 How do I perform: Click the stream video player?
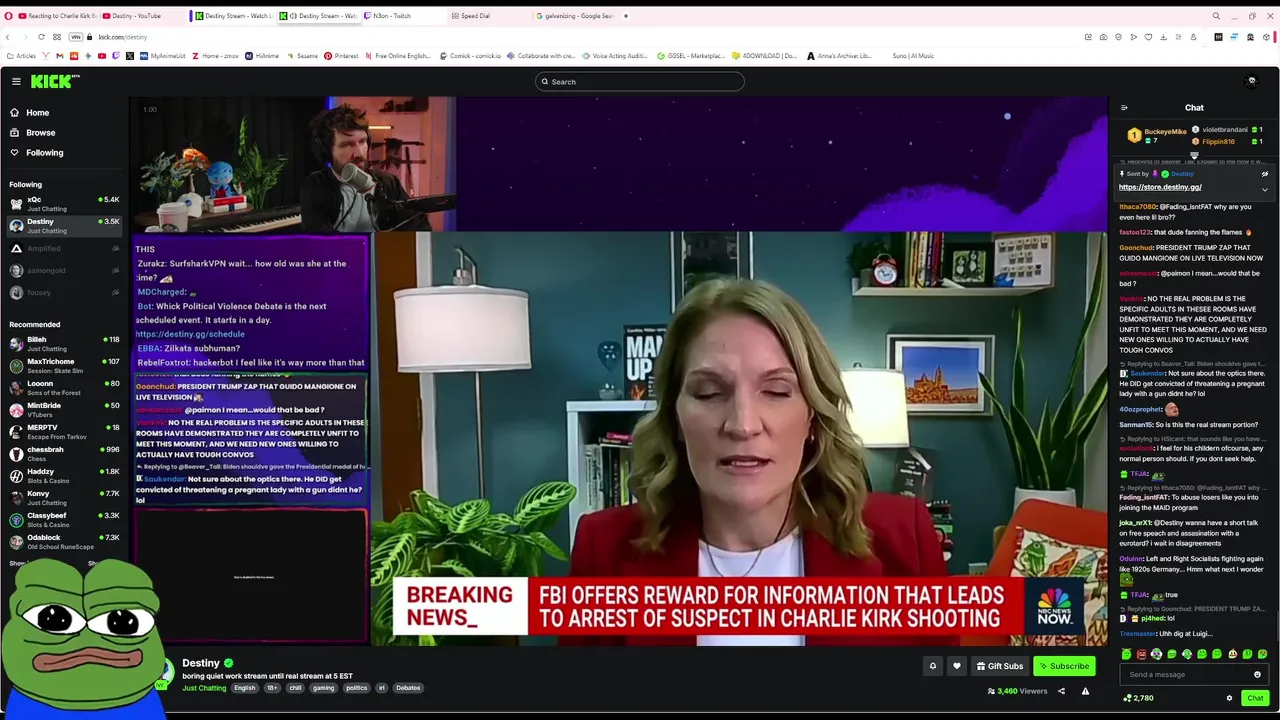(x=619, y=371)
